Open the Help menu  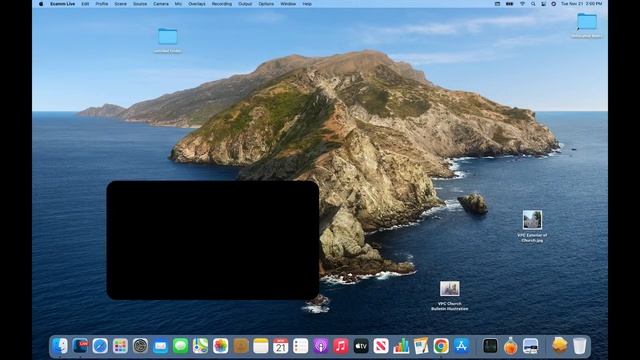[307, 4]
